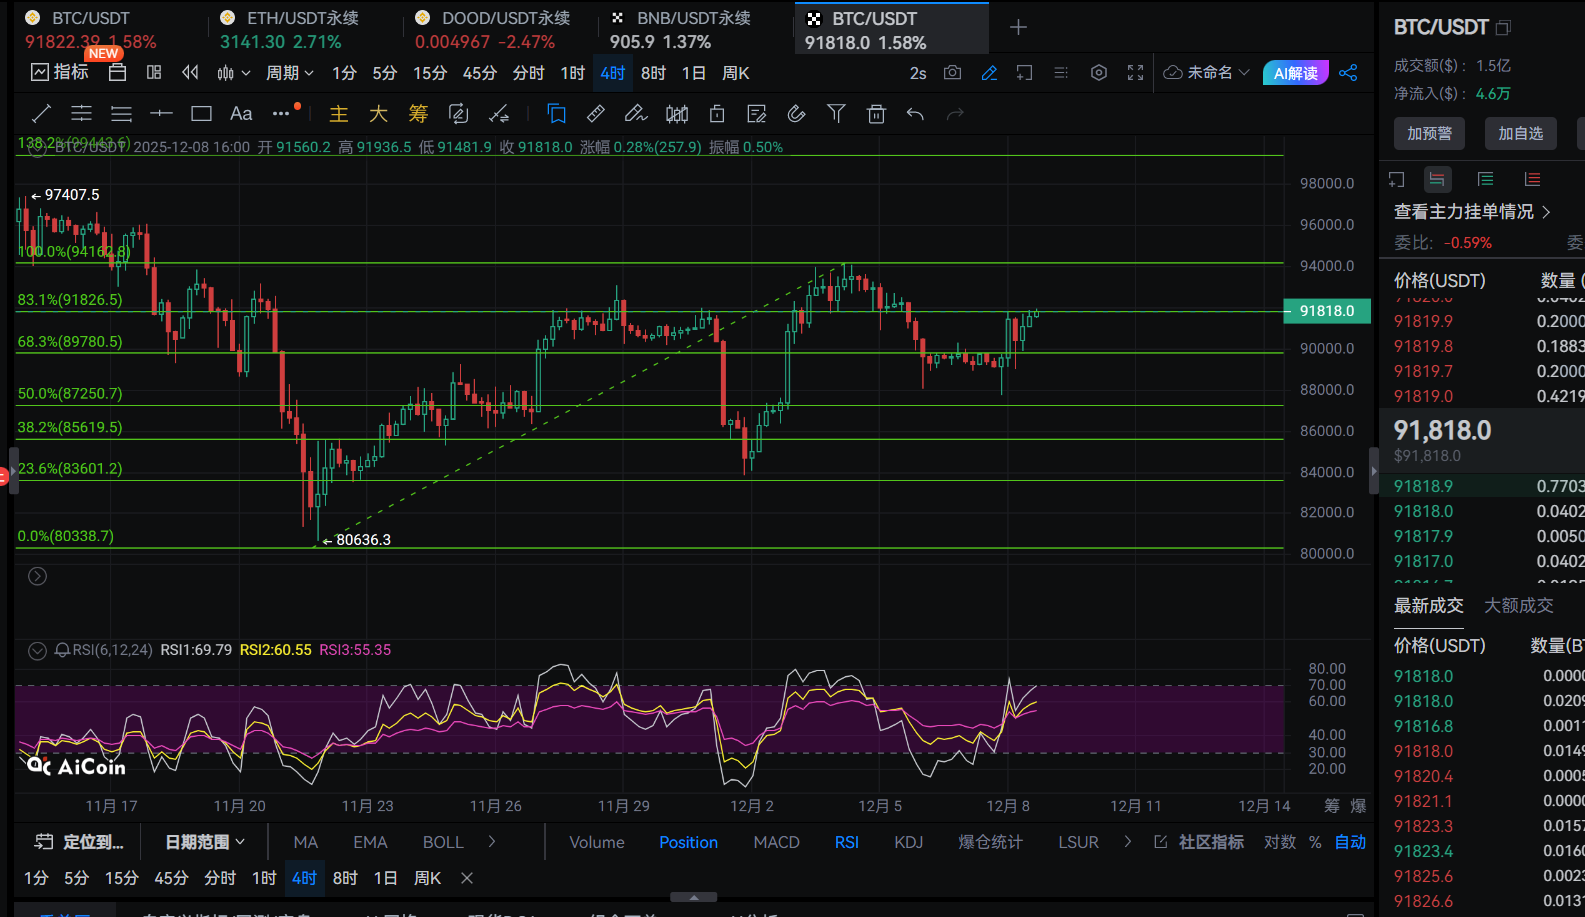Expand the 日期范围 date range dropdown
Viewport: 1585px width, 917px height.
coord(204,842)
